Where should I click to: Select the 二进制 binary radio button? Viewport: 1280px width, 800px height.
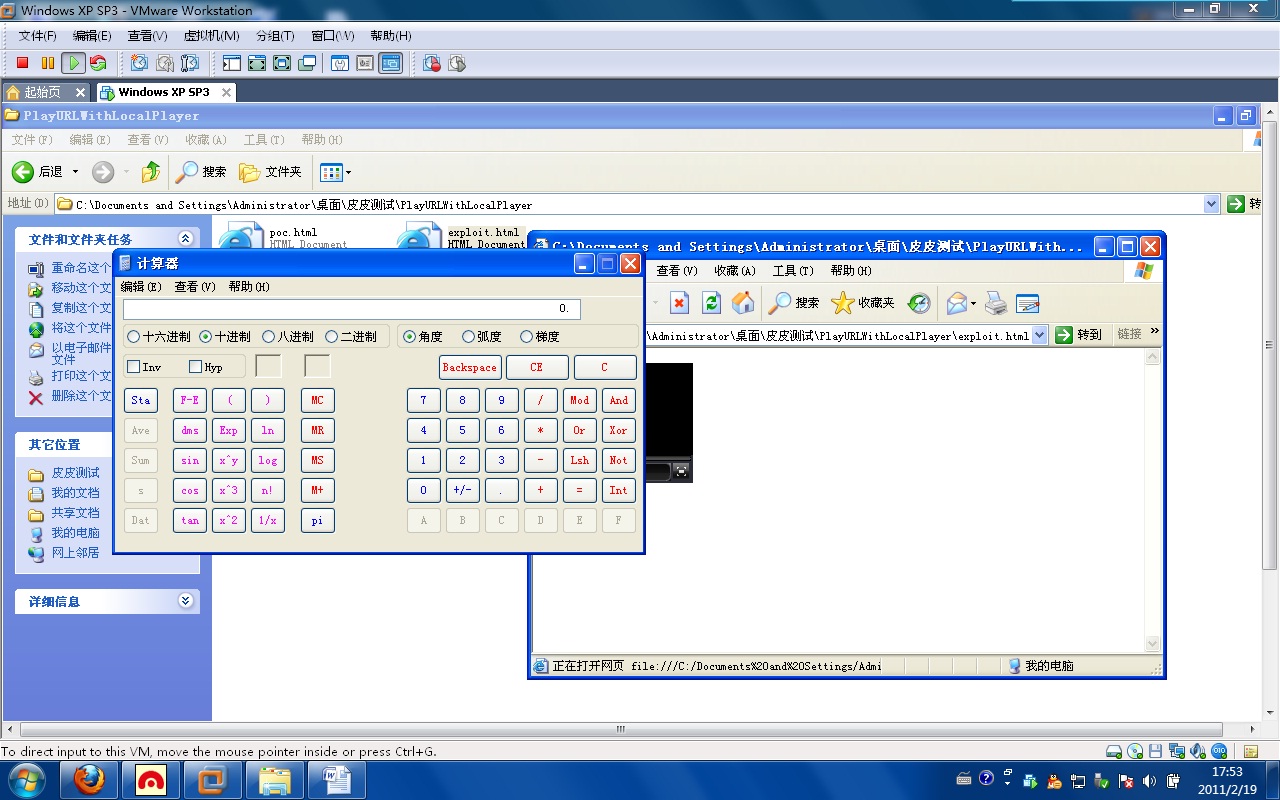[351, 337]
